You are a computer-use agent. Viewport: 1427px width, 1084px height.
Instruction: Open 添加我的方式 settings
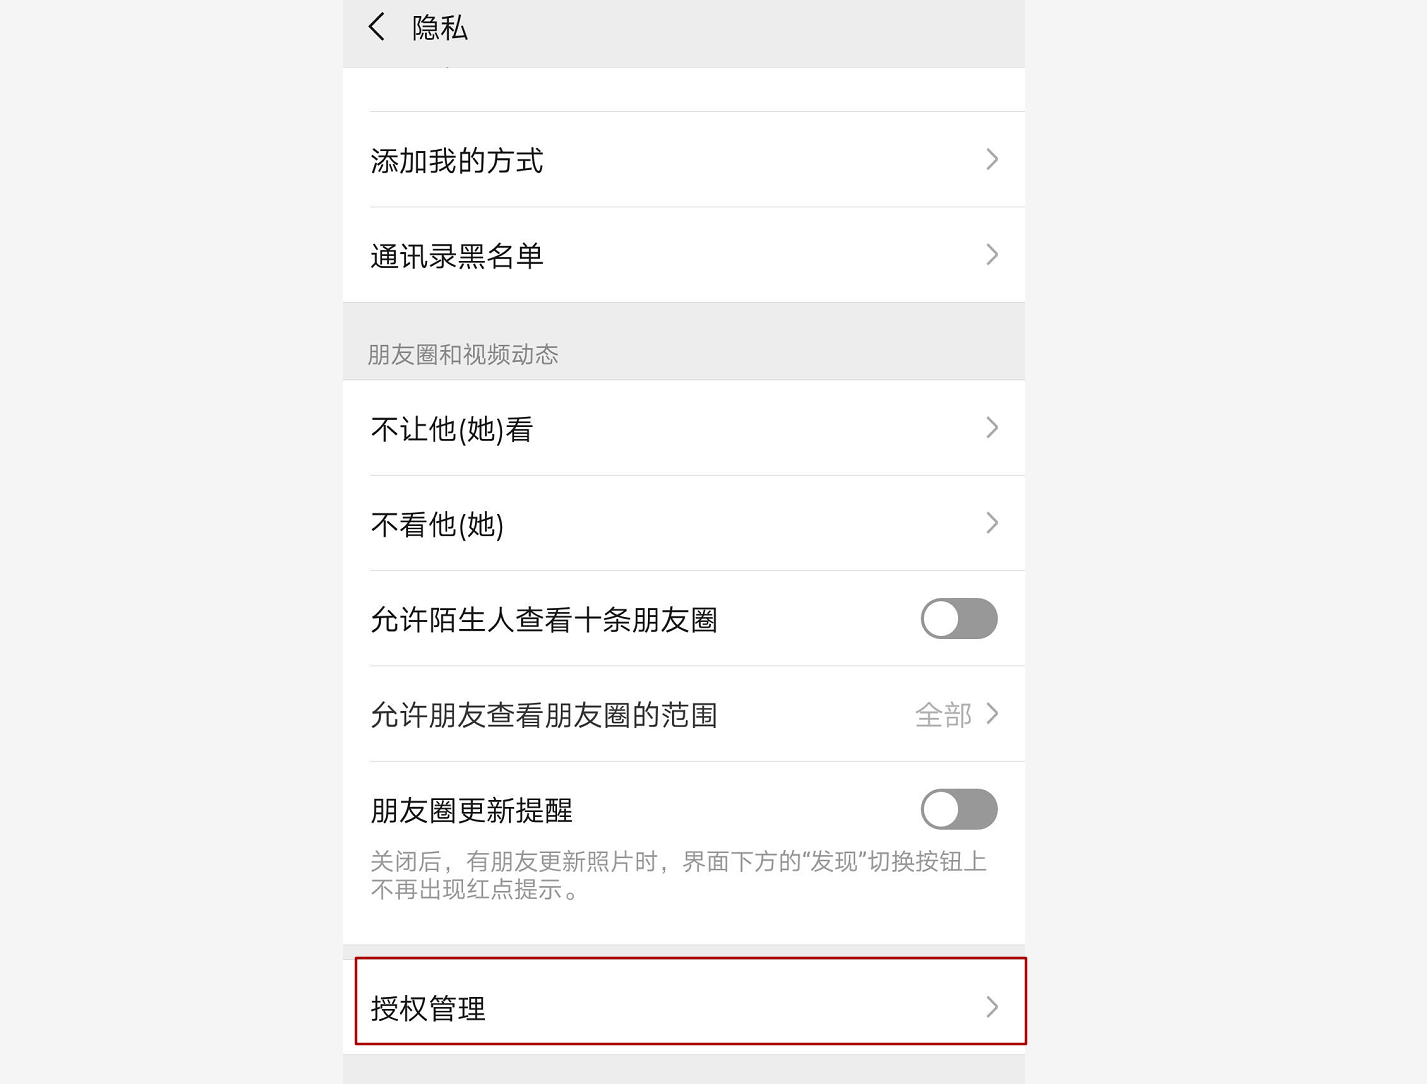point(684,160)
